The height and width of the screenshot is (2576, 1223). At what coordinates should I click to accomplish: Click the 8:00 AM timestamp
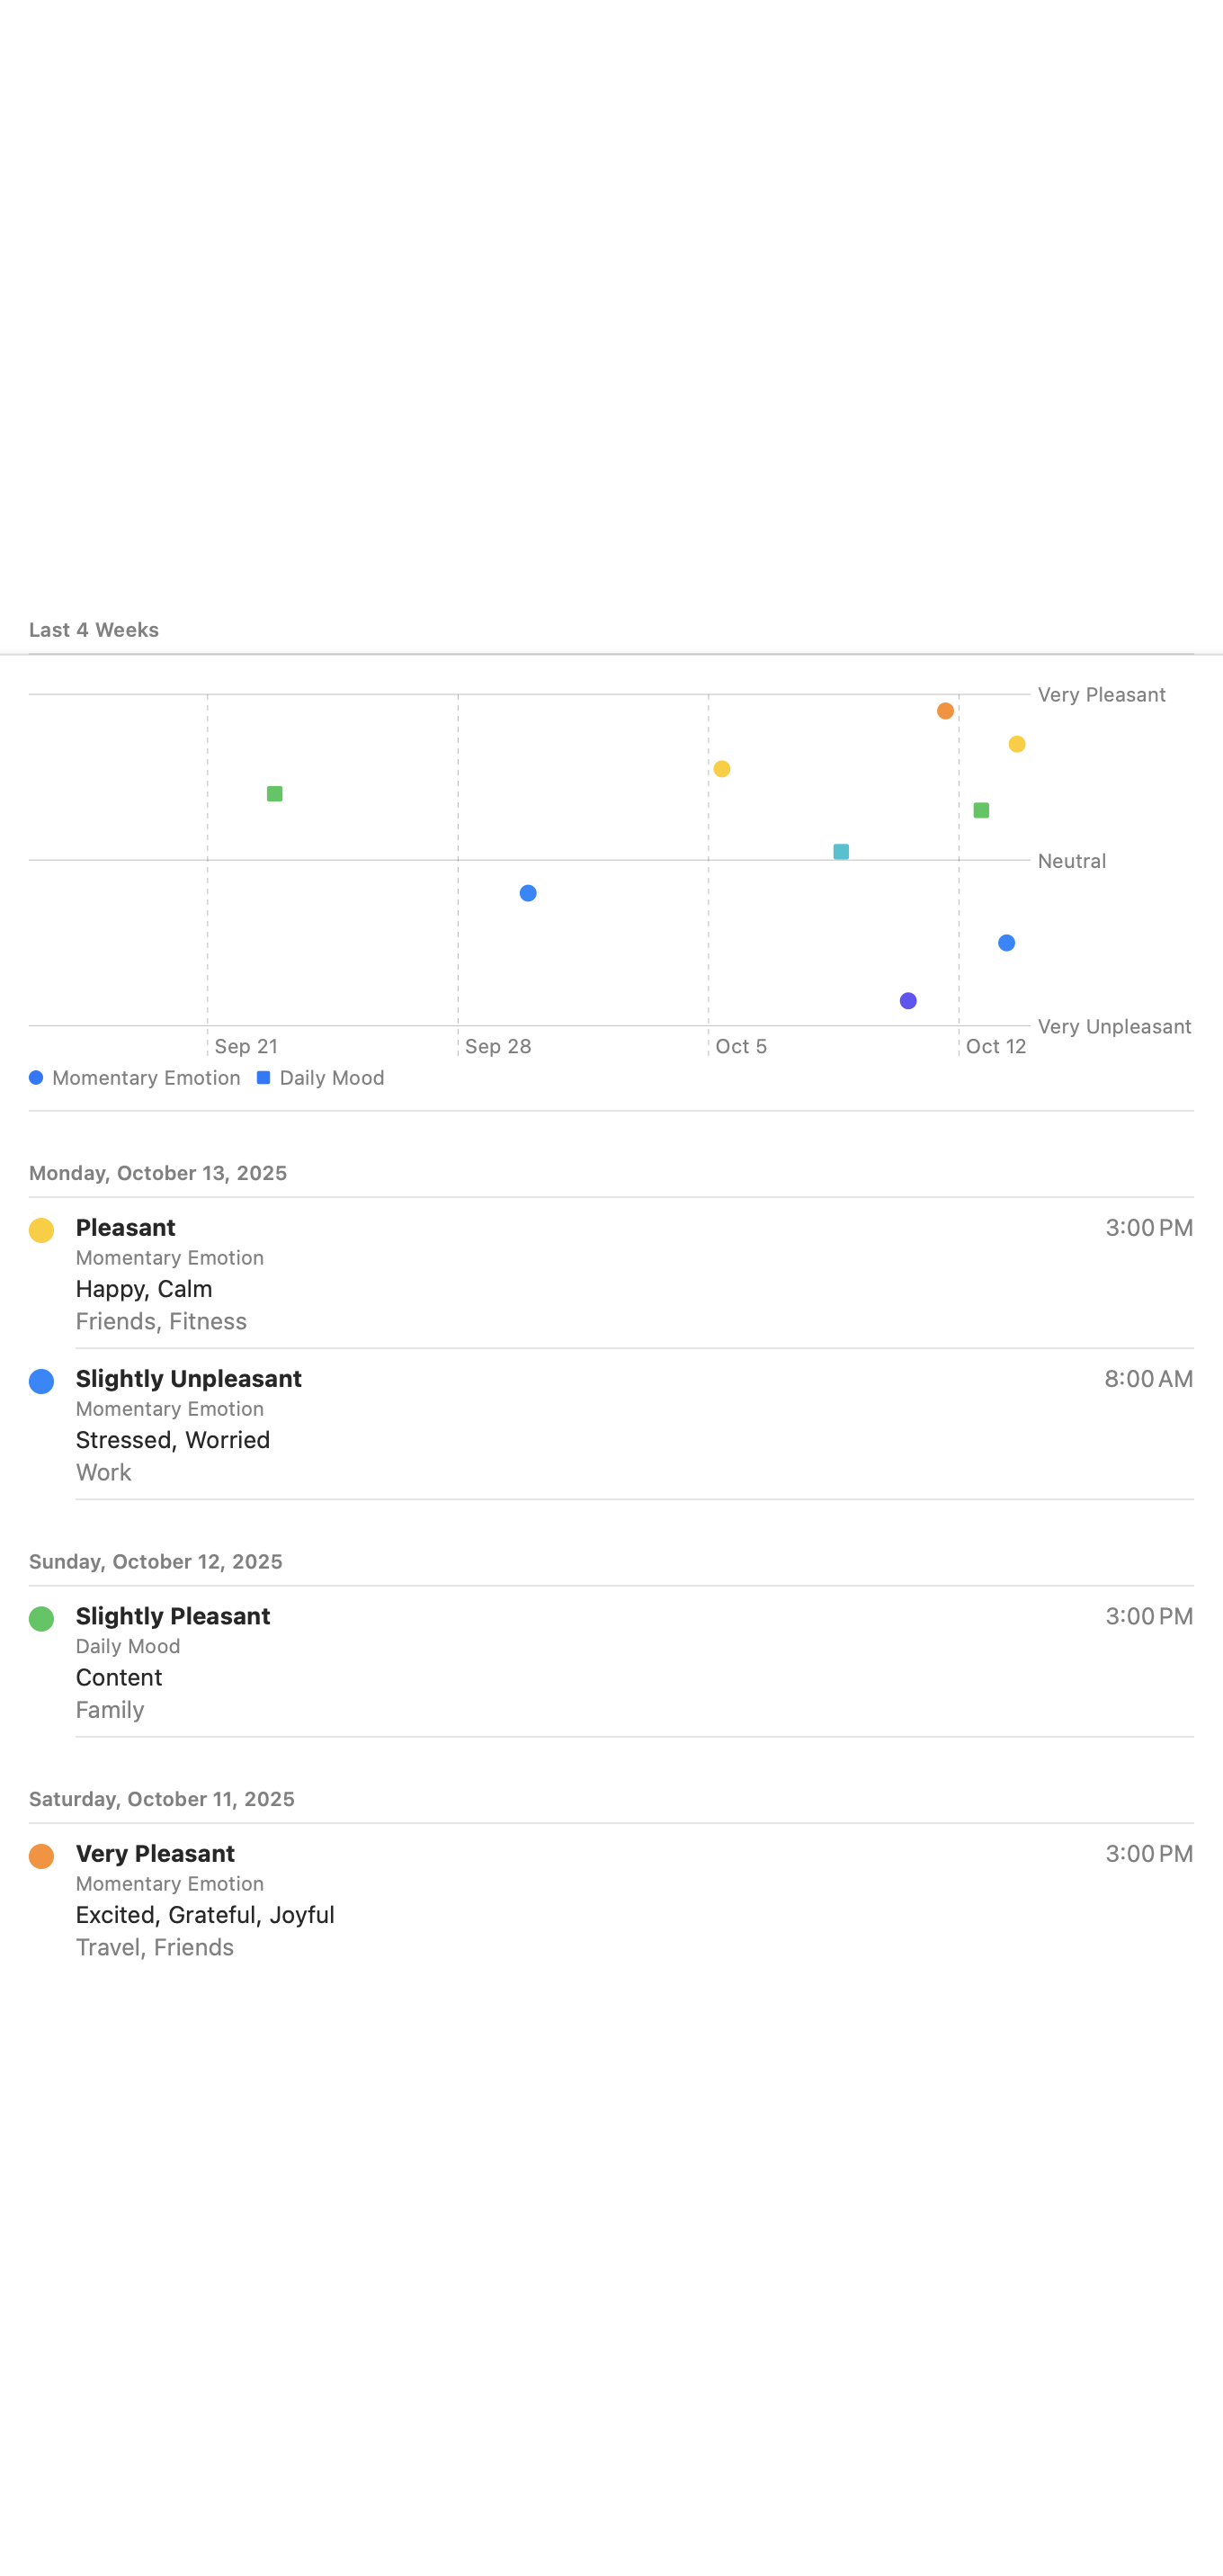[1148, 1379]
